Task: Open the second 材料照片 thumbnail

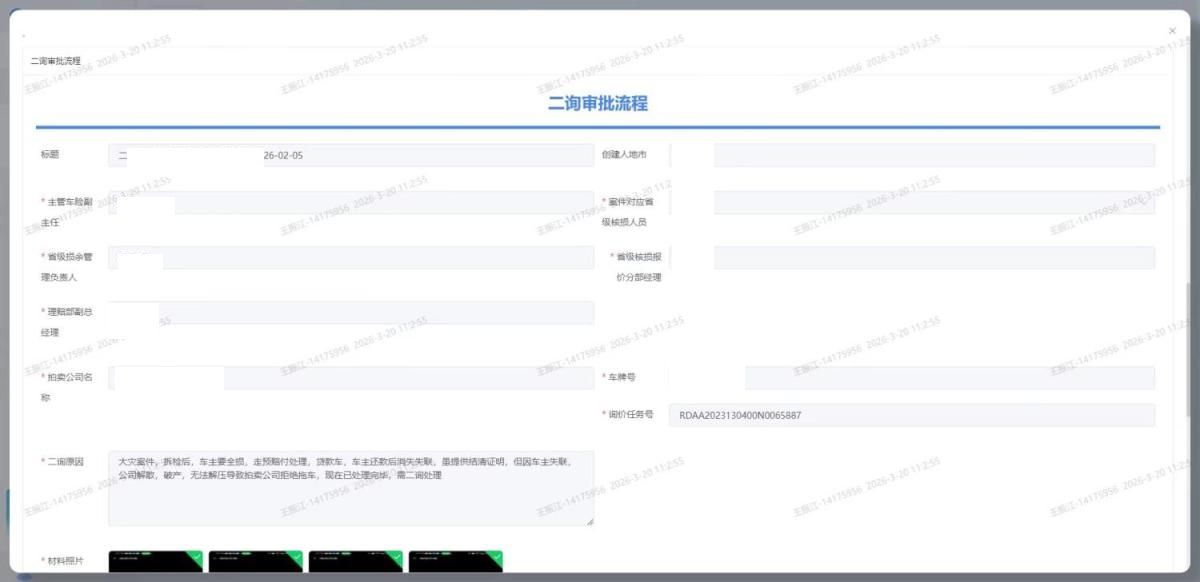Action: pos(254,564)
